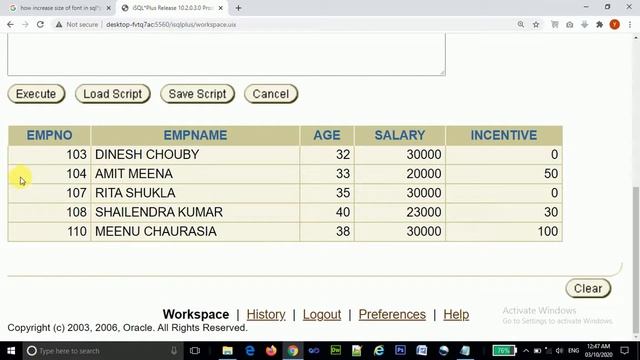Click the address bar URL
Image resolution: width=640 pixels, height=360 pixels.
tap(171, 24)
